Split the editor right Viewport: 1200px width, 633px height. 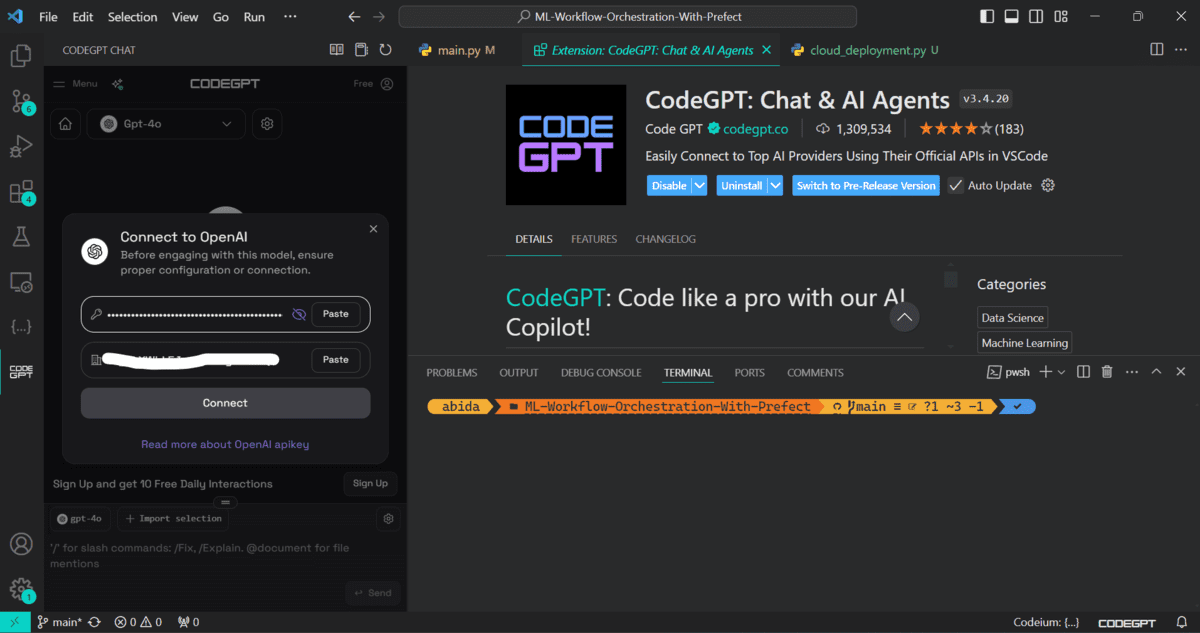coord(1156,49)
